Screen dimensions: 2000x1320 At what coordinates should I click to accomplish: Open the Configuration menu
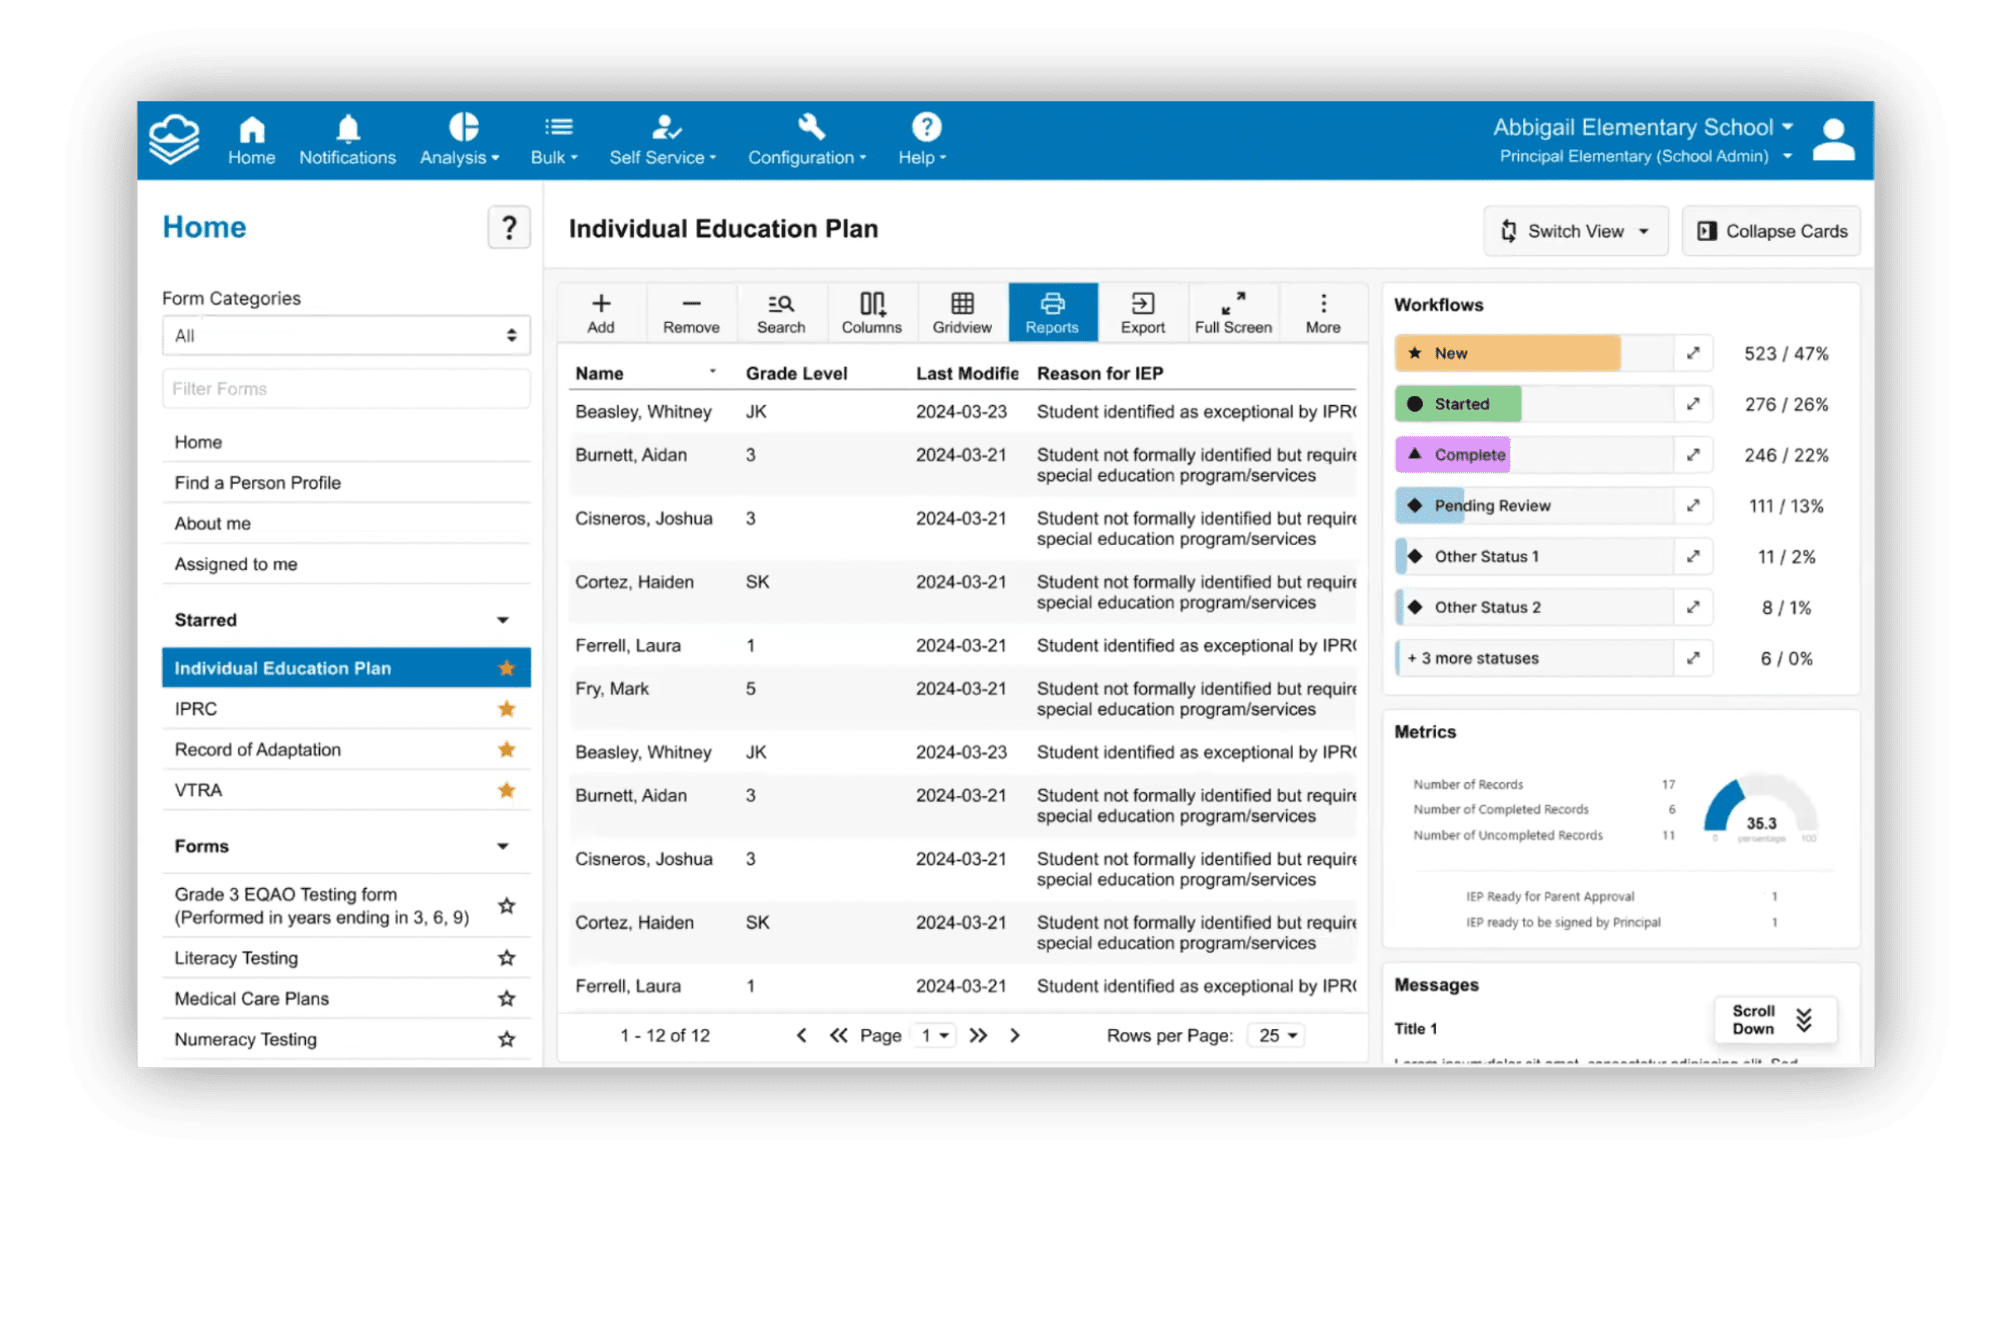point(807,141)
